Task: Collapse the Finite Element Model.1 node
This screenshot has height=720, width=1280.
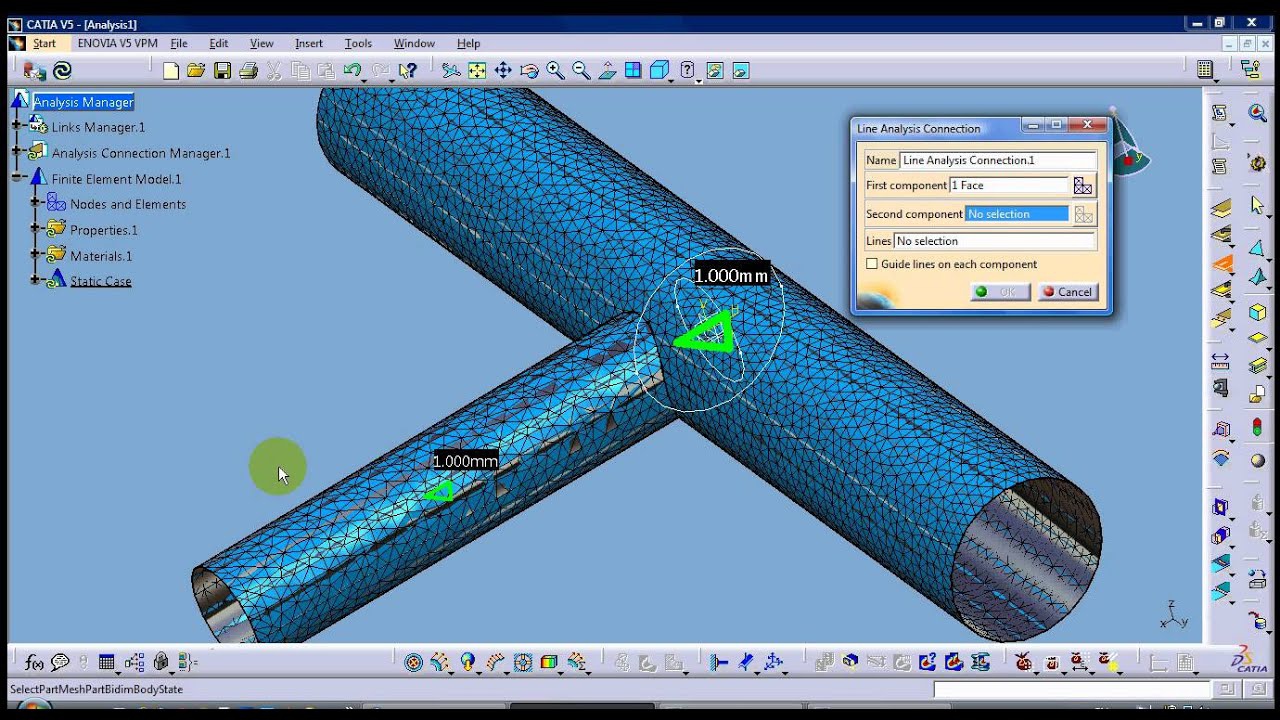Action: coord(17,178)
